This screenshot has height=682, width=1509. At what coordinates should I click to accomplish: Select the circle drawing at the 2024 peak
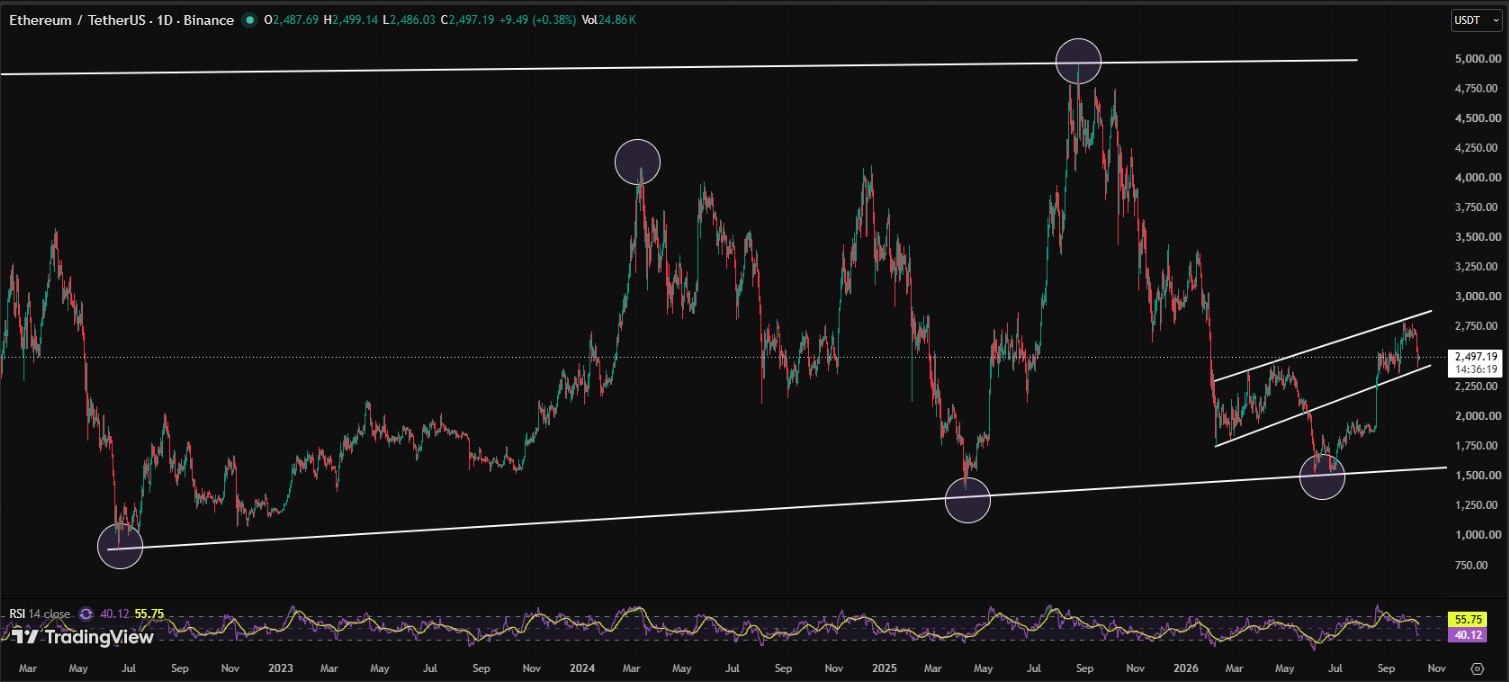pos(638,162)
